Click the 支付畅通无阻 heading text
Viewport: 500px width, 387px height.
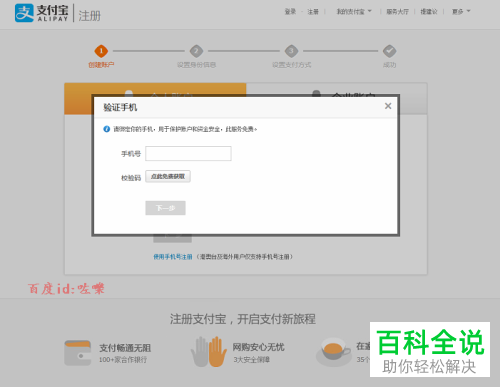(x=125, y=348)
